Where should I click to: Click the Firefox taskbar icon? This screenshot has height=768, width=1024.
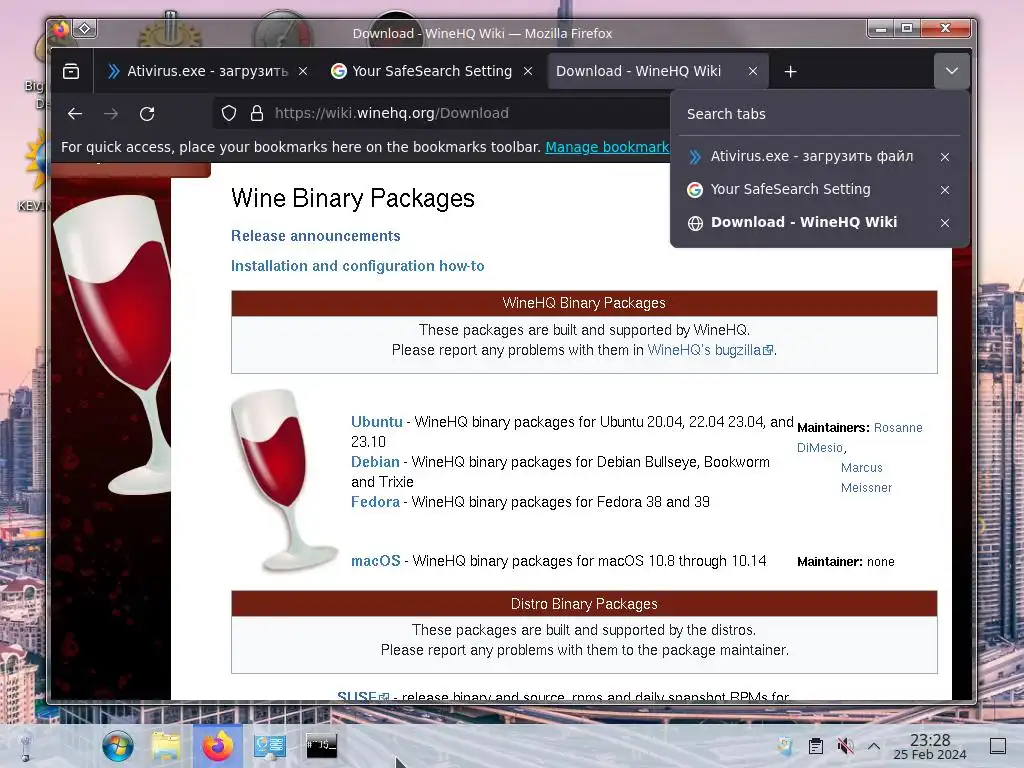tap(217, 746)
